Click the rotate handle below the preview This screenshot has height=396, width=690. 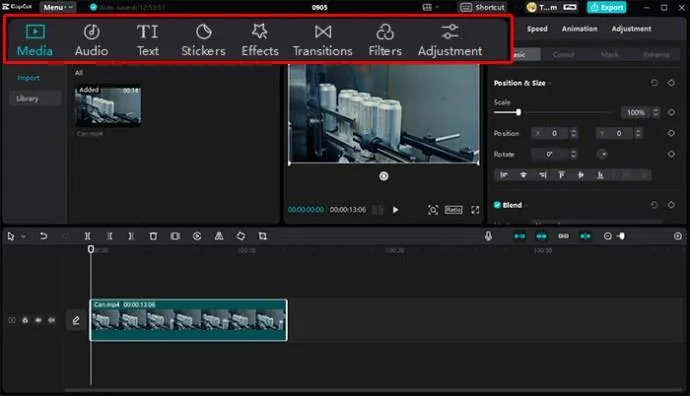384,176
